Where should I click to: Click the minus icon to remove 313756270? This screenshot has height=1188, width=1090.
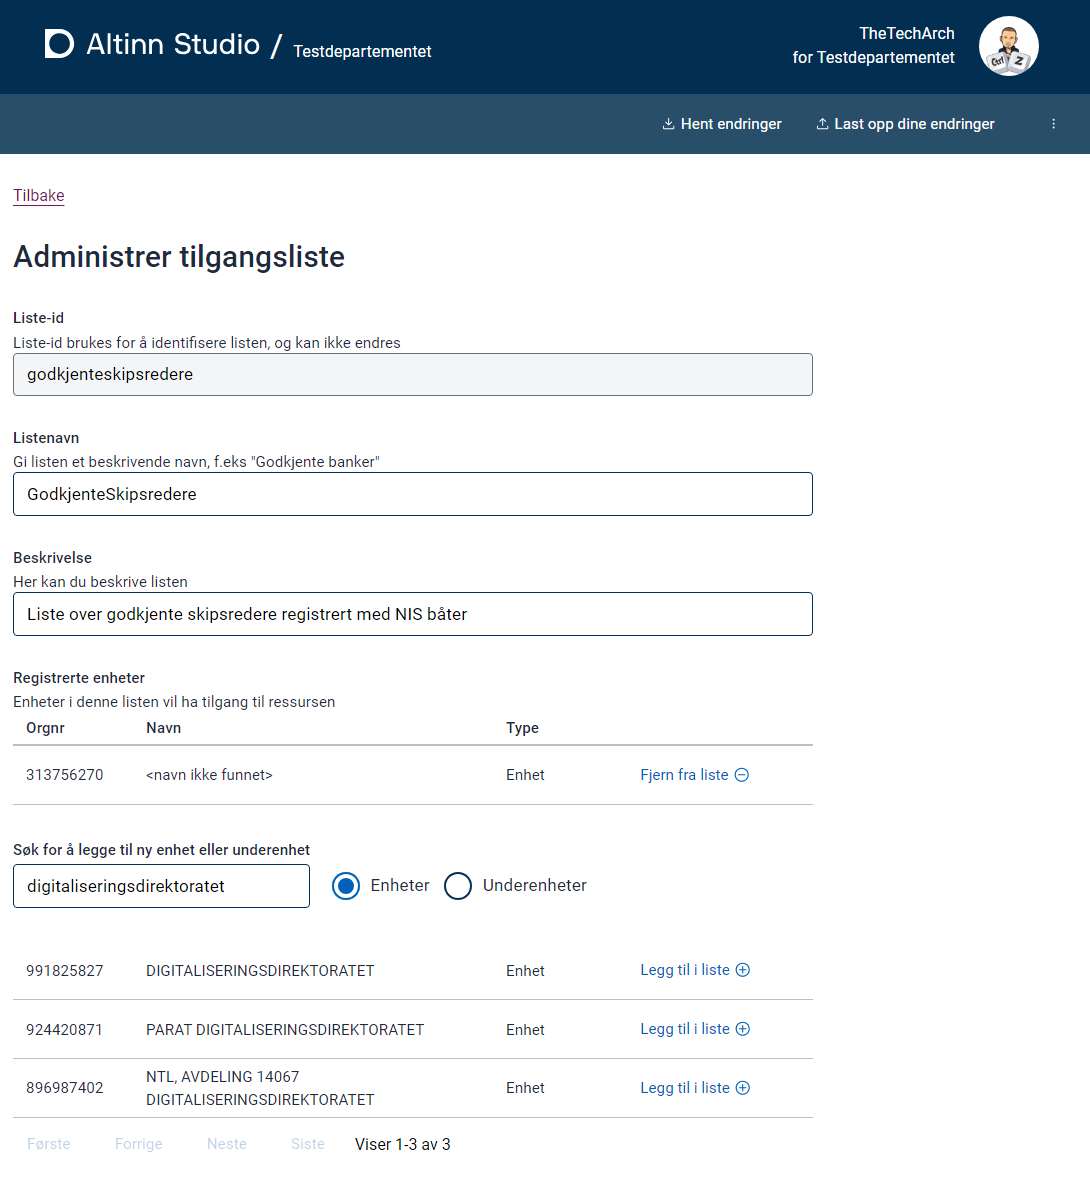(740, 774)
